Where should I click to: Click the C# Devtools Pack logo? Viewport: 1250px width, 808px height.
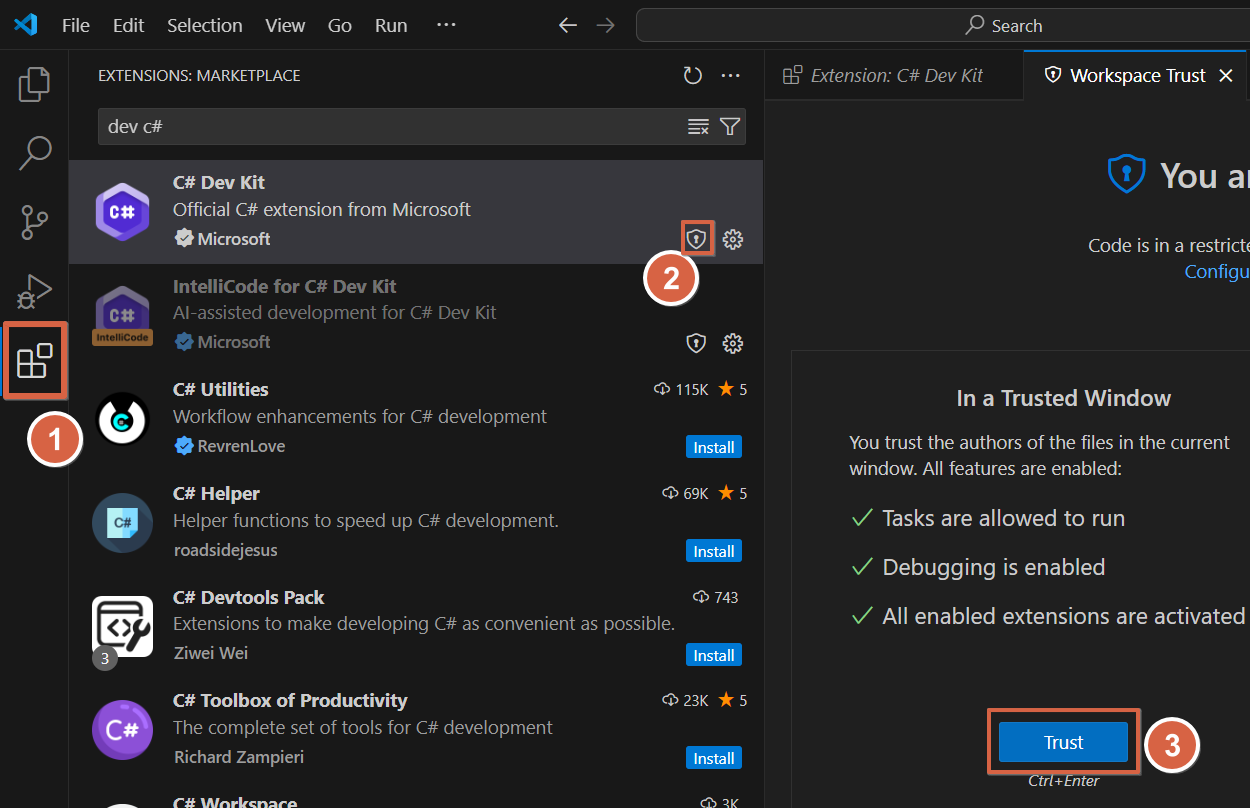tap(122, 626)
